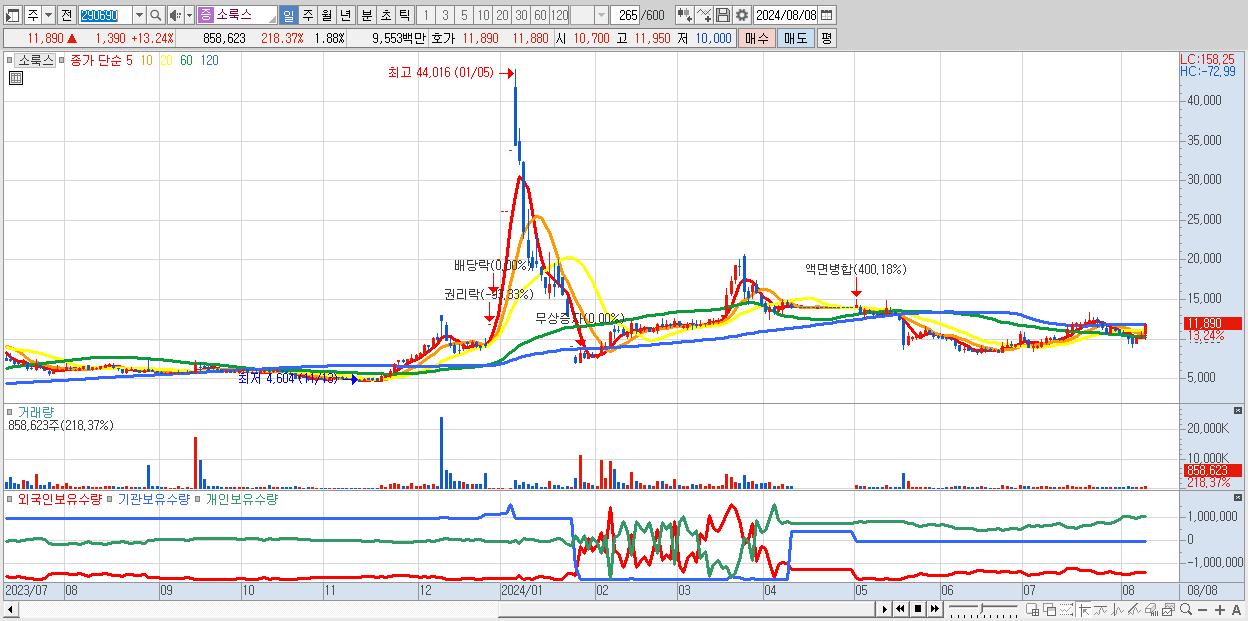The width and height of the screenshot is (1248, 621).
Task: Close the 외국인보유수량 holdings pane
Action: (1240, 497)
